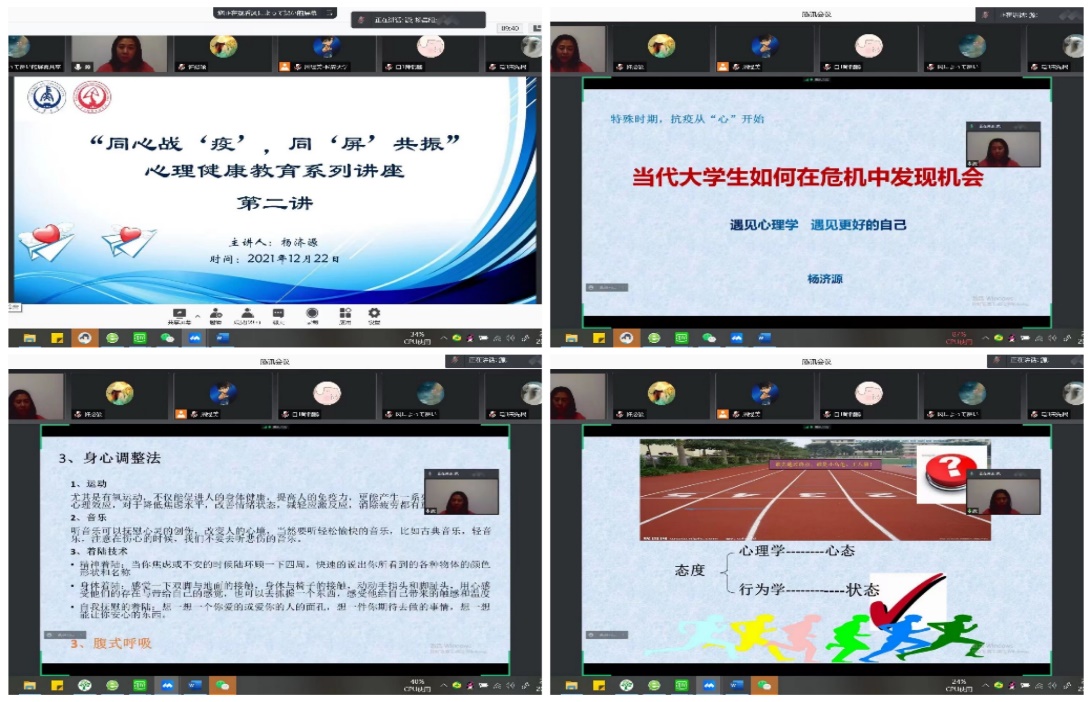Open Sticky Notes in the taskbar below the running-track slide
Screen dimensions: 1092x702
pos(599,686)
